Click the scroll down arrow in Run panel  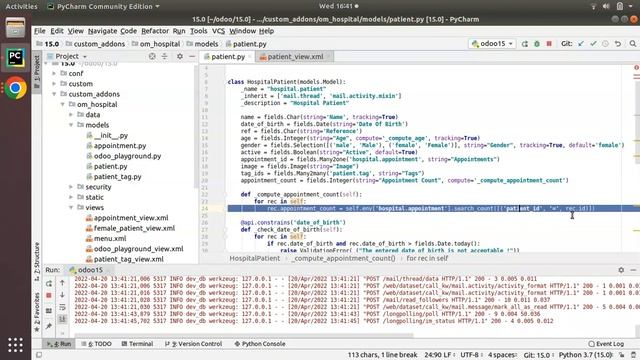(x=62, y=295)
